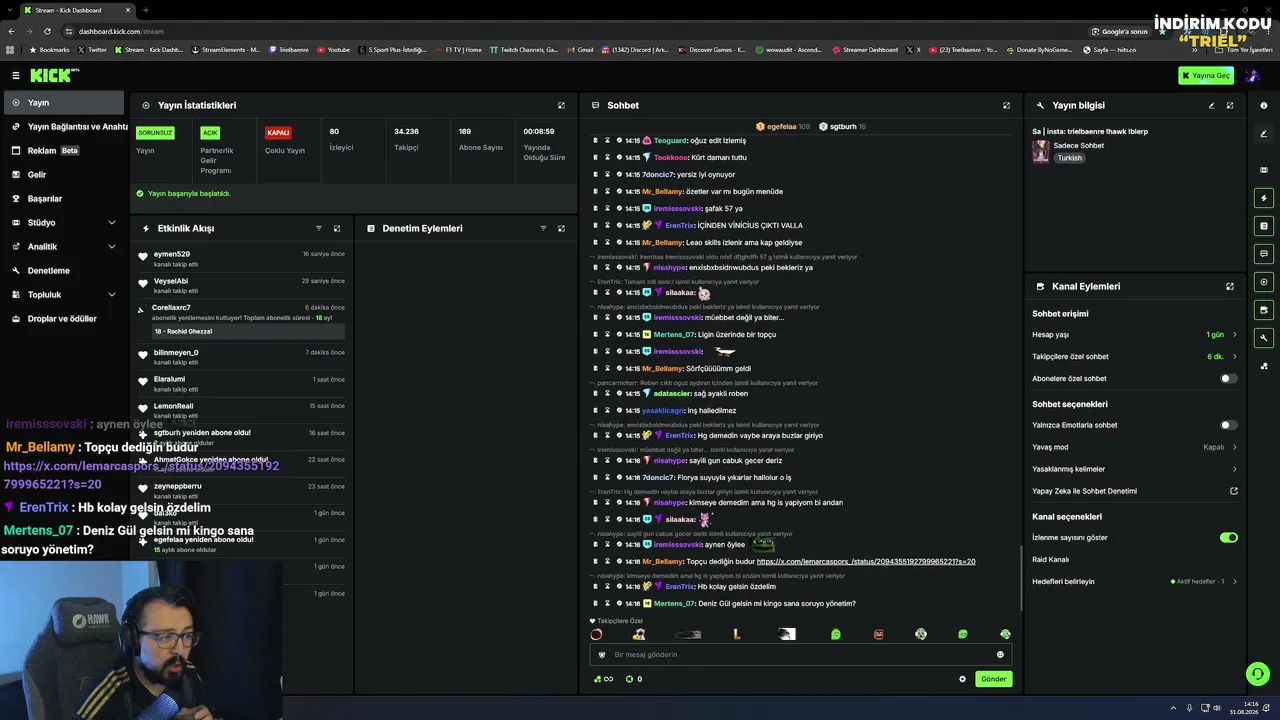Screen dimensions: 1280x720
Task: Pick the red angry square emote
Action: 879,634
